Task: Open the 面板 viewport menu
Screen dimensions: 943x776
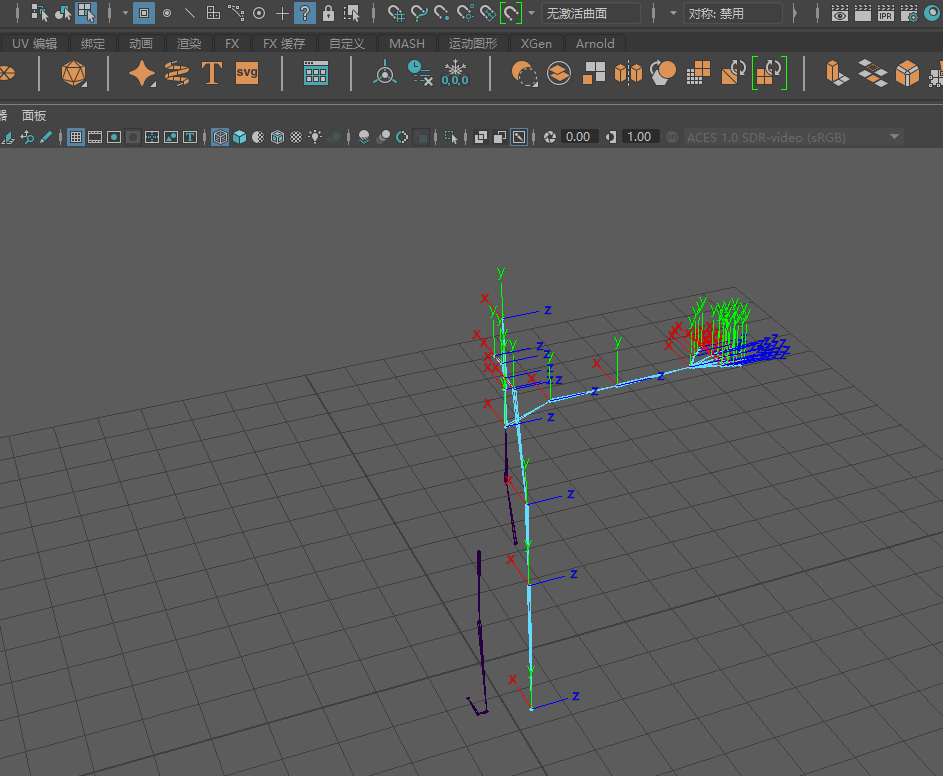Action: pyautogui.click(x=34, y=115)
